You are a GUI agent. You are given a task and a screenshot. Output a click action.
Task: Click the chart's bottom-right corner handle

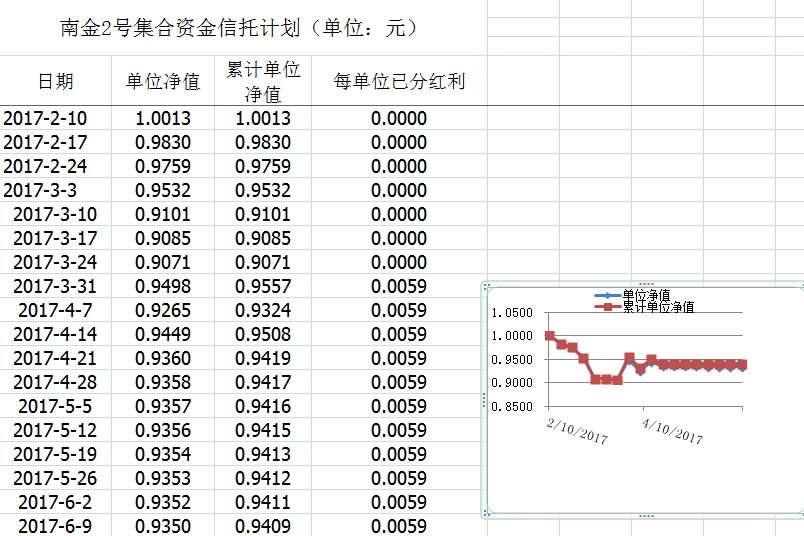tap(800, 515)
